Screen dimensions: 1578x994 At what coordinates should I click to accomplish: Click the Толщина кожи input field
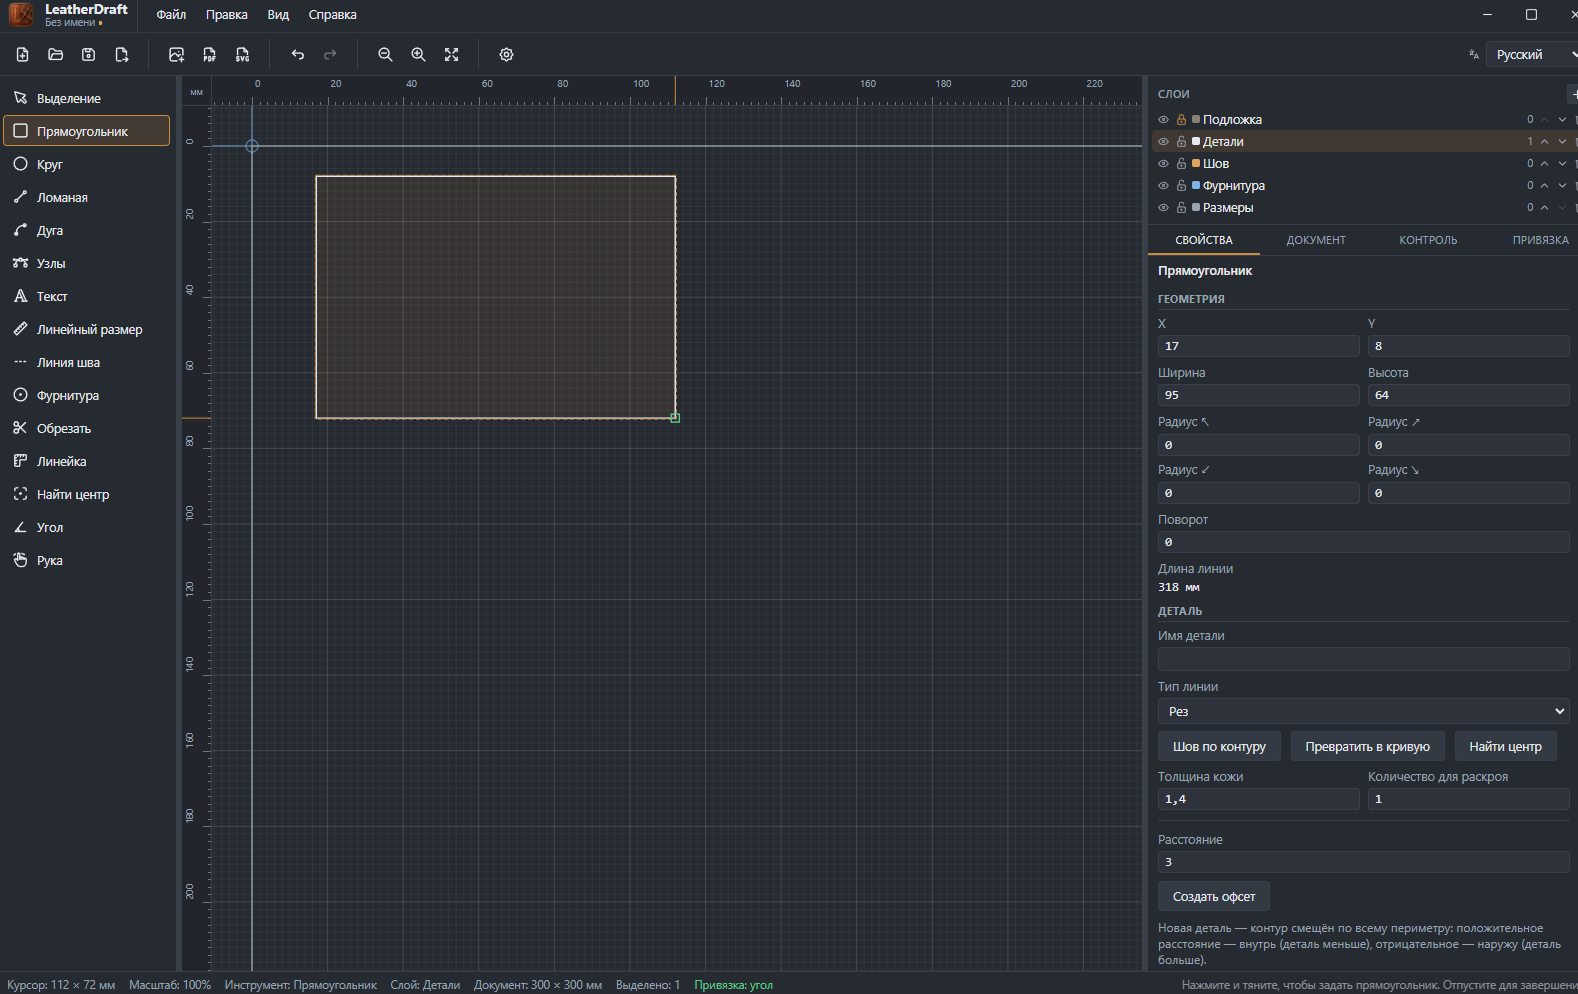[x=1258, y=799]
